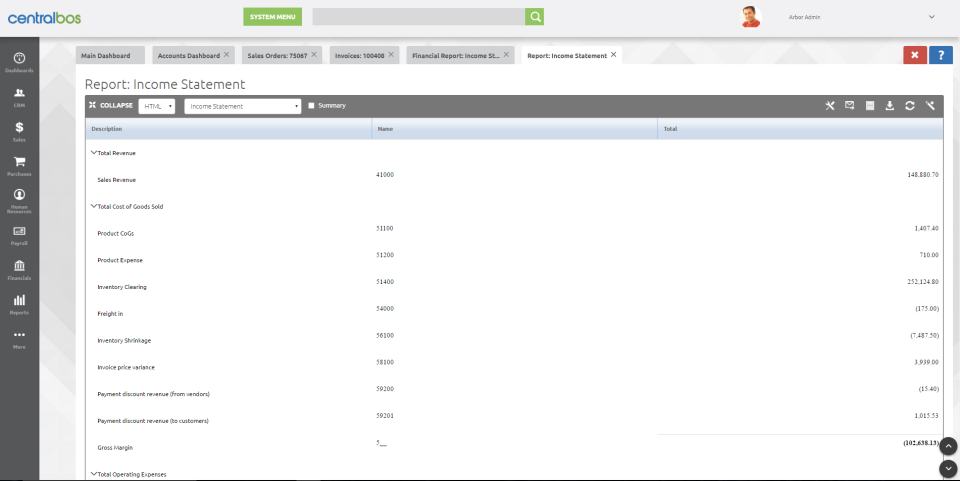The width and height of the screenshot is (960, 481).
Task: Click the 148,880.70 total value
Action: point(923,174)
